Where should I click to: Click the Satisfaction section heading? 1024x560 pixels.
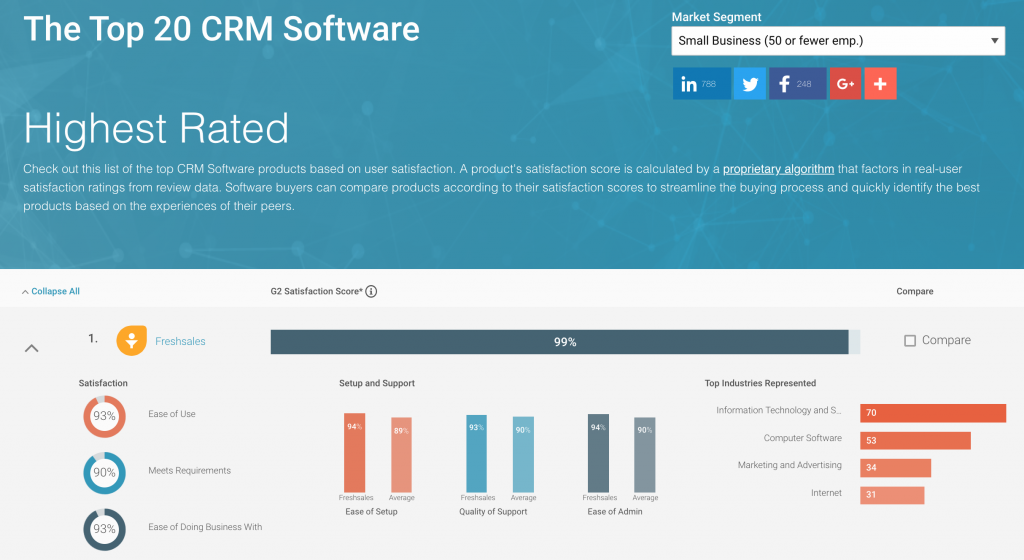point(103,383)
